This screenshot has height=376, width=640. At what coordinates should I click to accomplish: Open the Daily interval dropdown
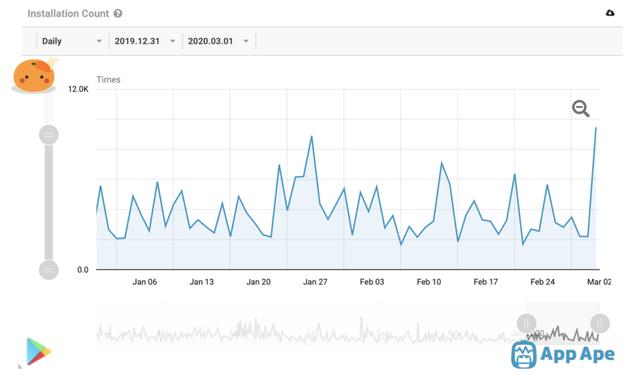(71, 41)
